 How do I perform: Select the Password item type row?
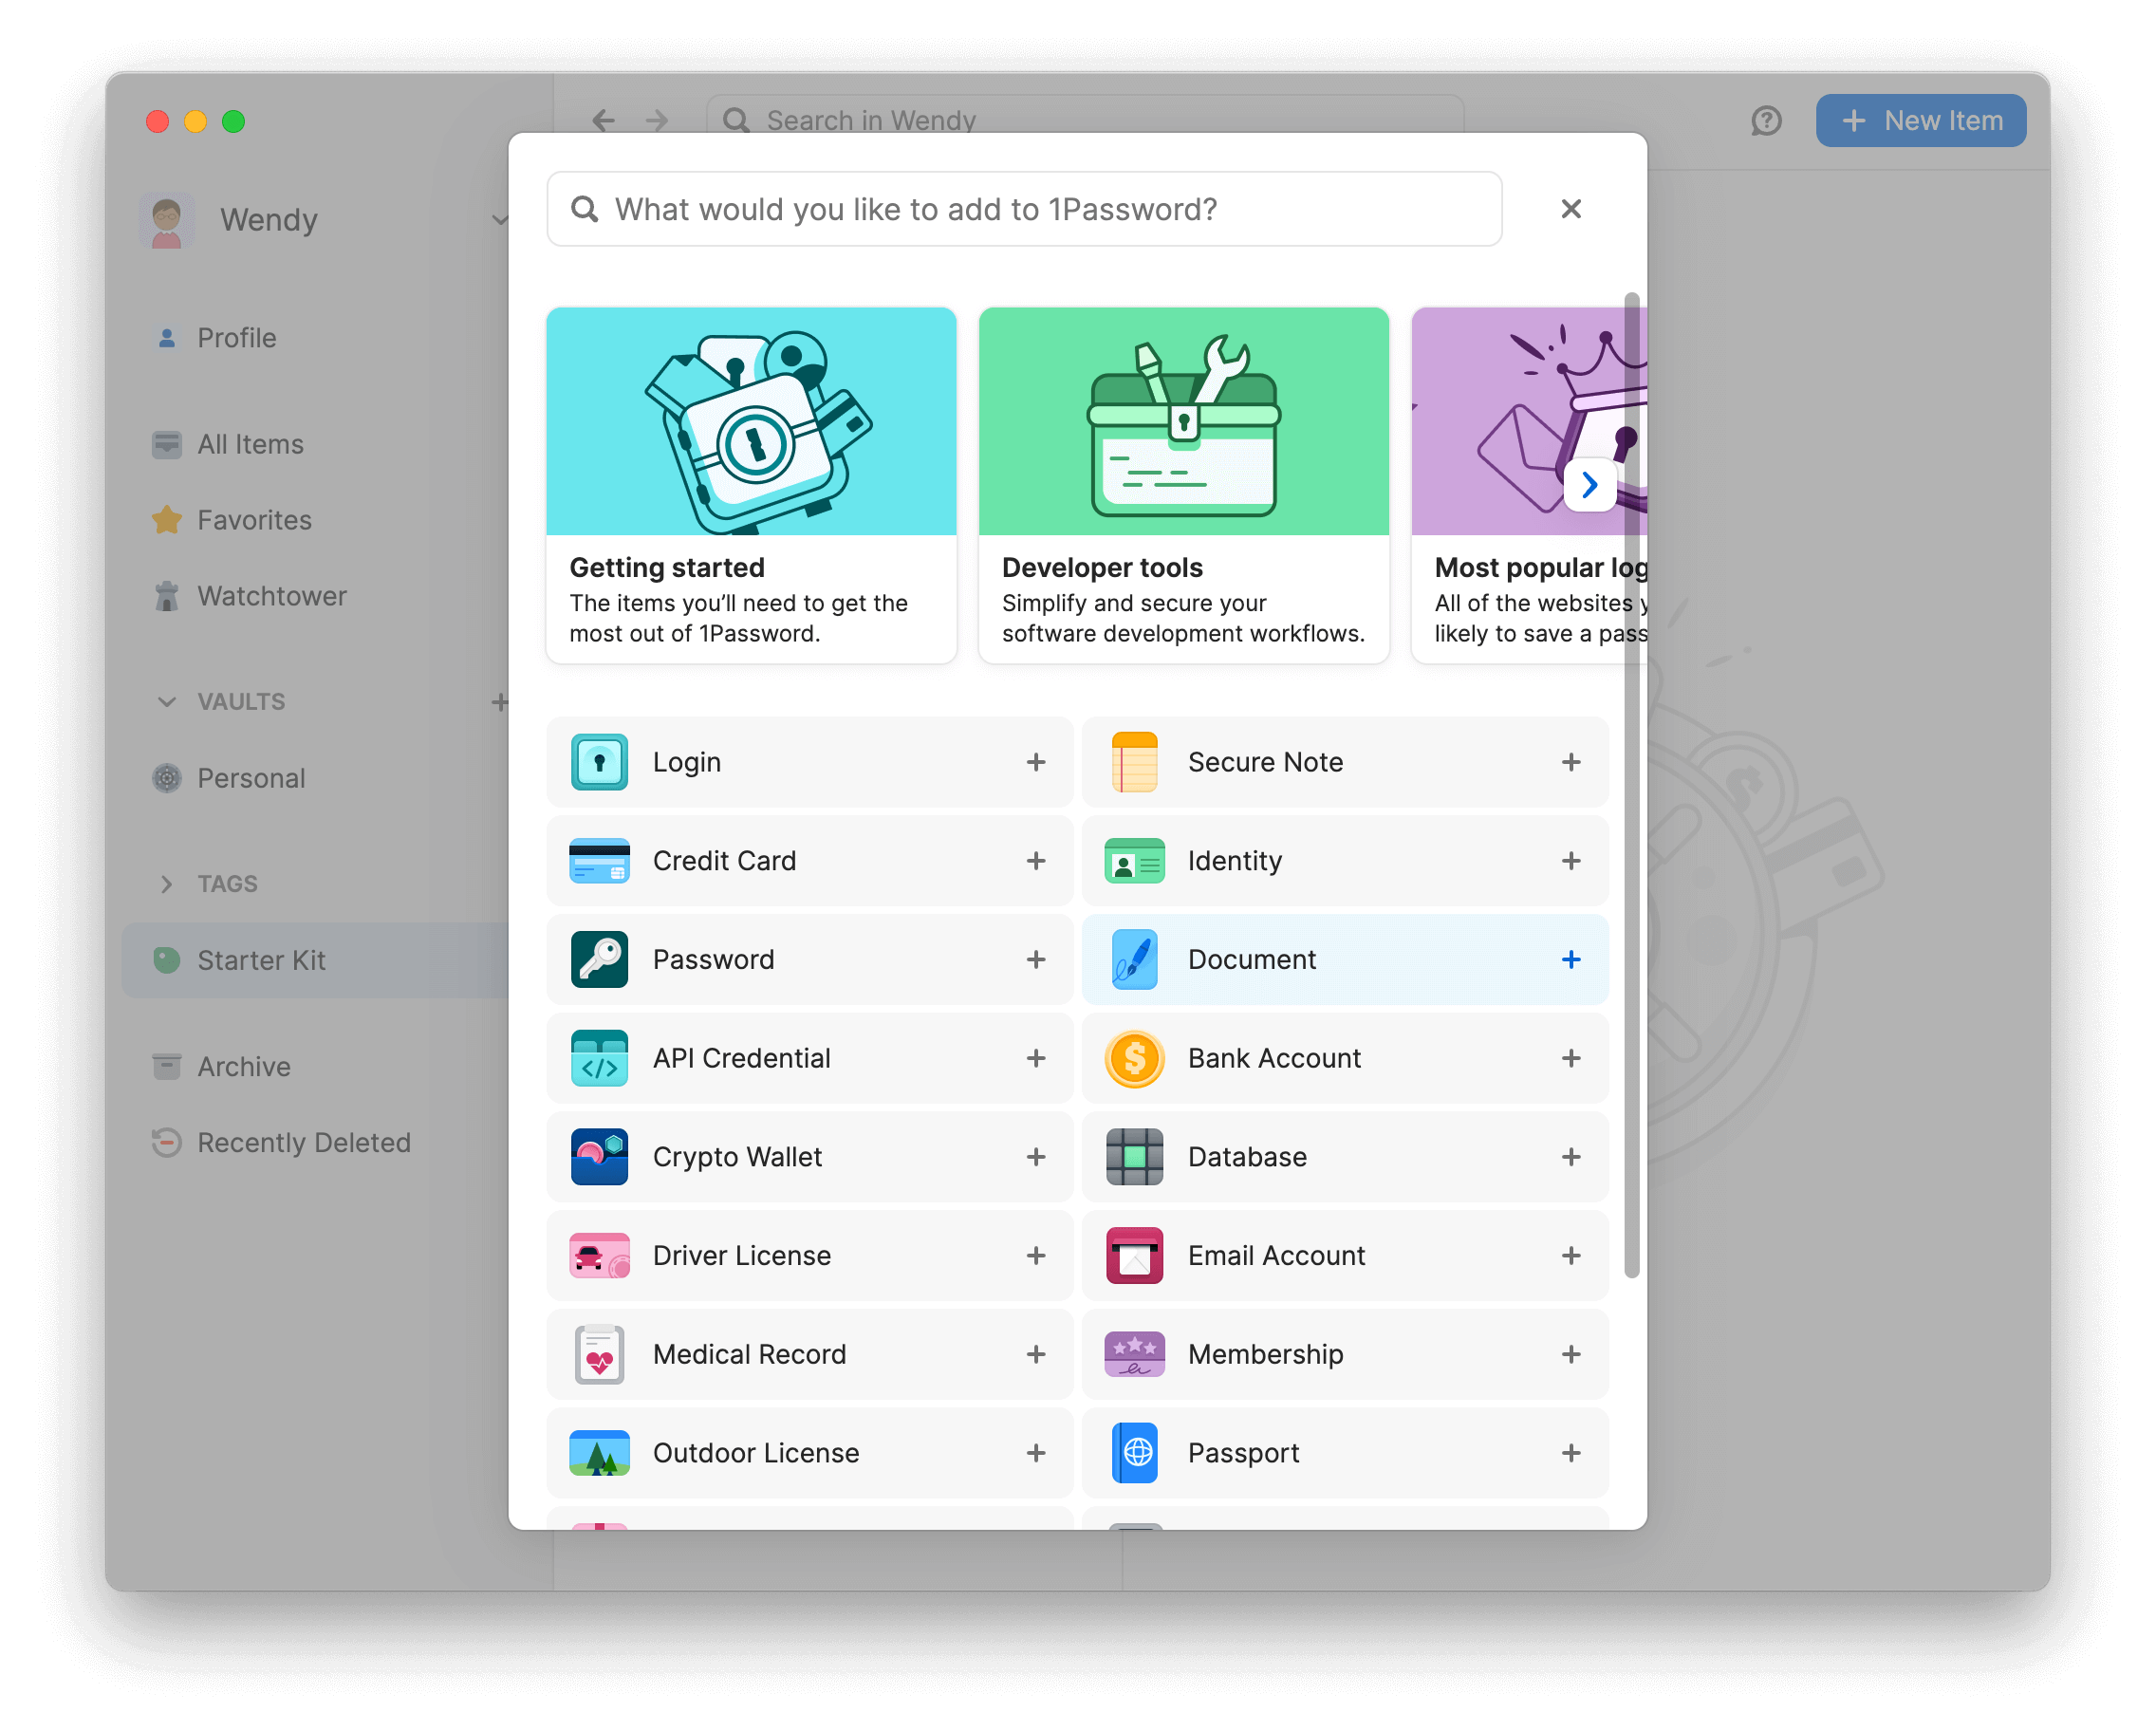tap(809, 959)
